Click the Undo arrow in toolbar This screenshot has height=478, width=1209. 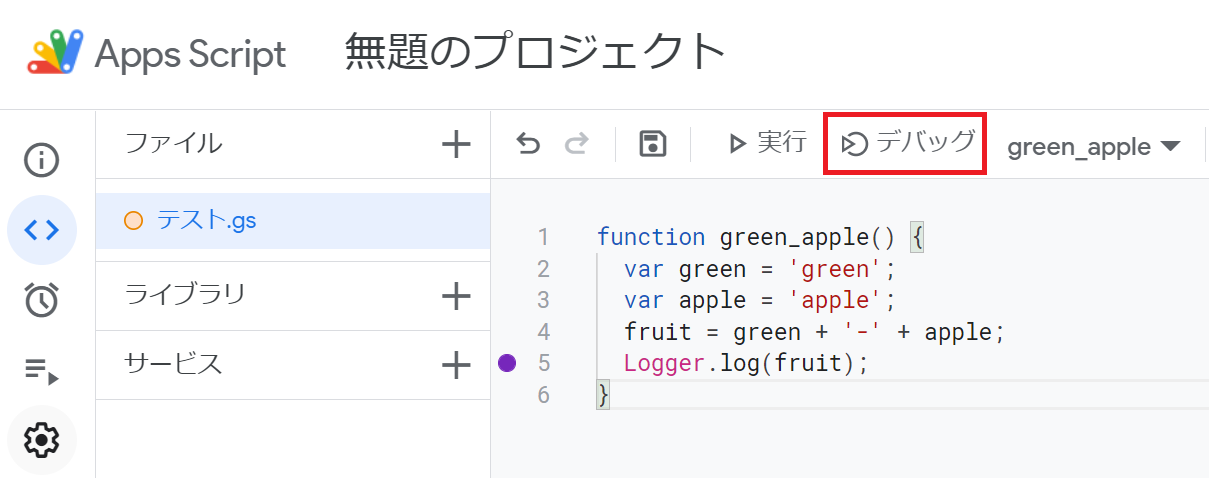point(528,145)
